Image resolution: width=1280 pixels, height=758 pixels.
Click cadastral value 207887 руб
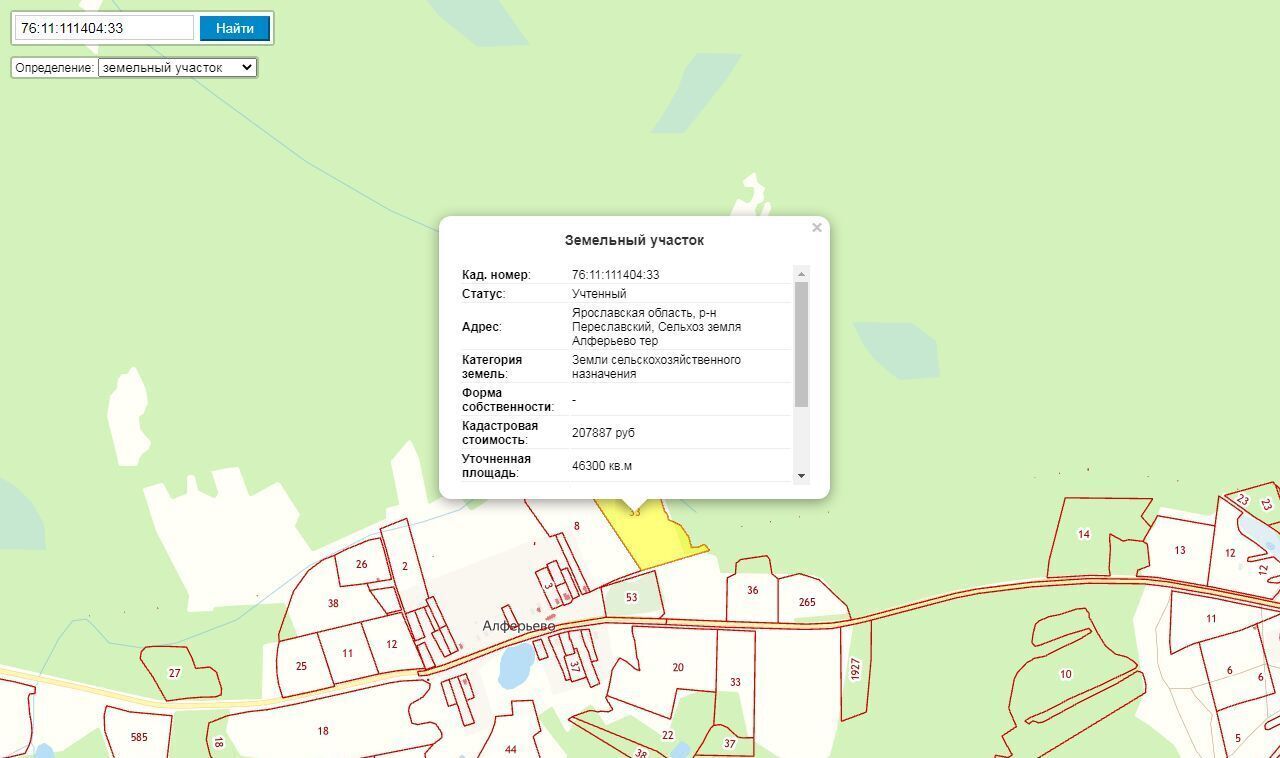click(603, 433)
